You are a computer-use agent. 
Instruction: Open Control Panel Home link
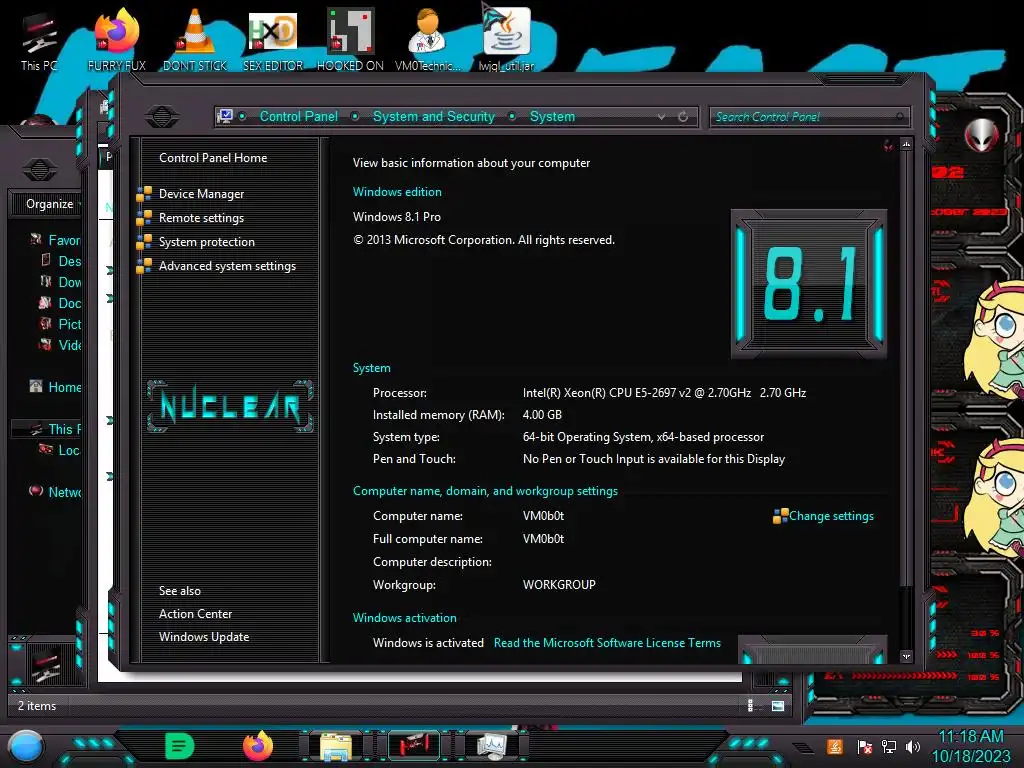(213, 157)
